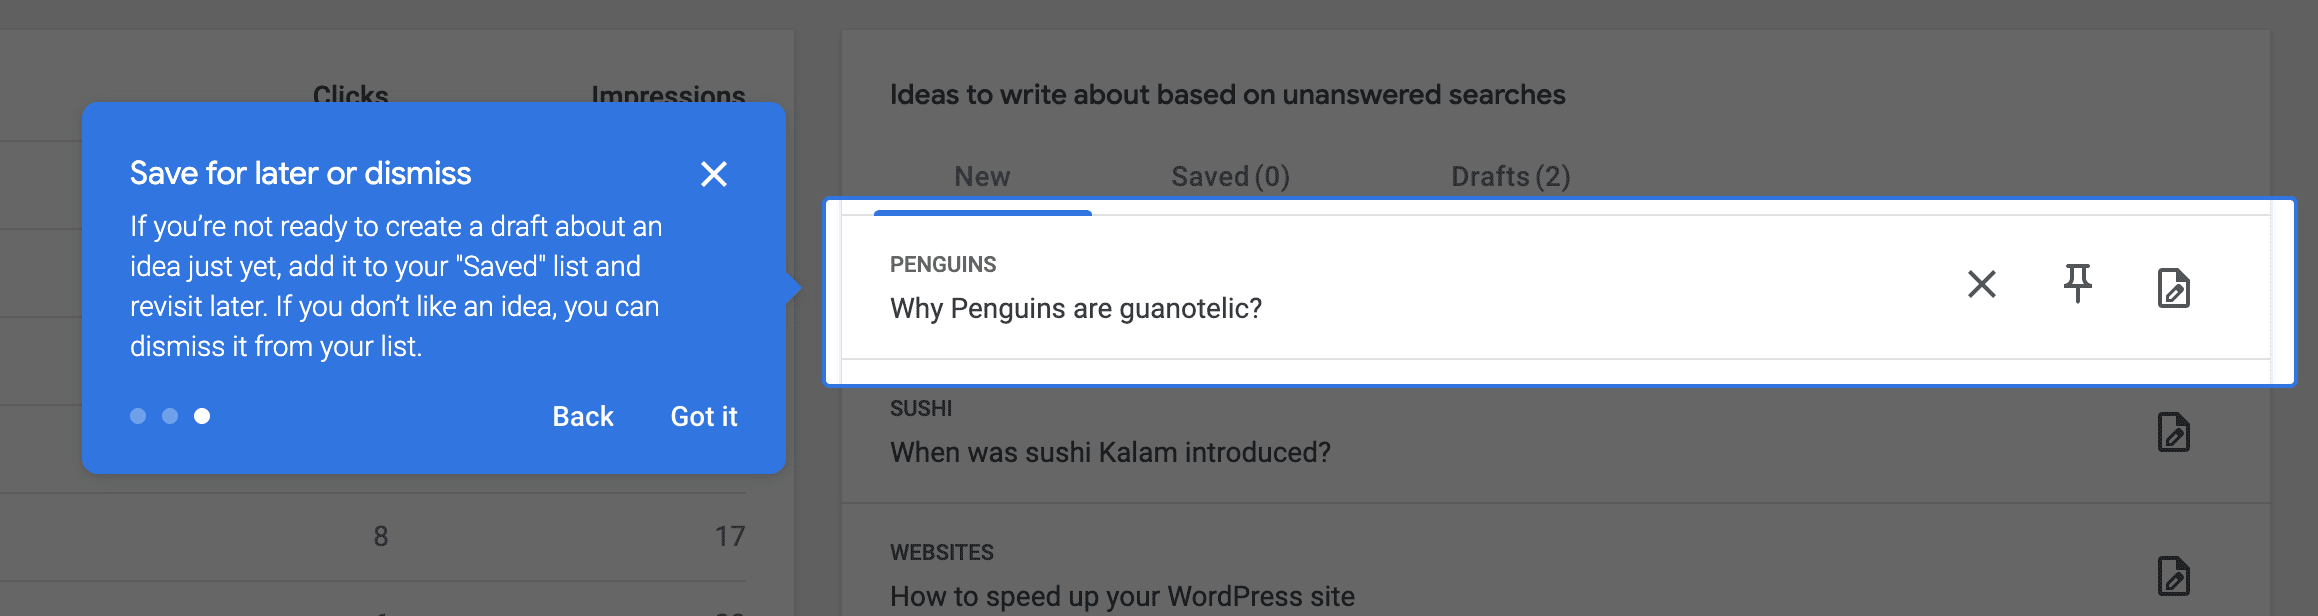The image size is (2318, 616).
Task: Select the highlighted PENGUINS idea card
Action: tap(1400, 290)
